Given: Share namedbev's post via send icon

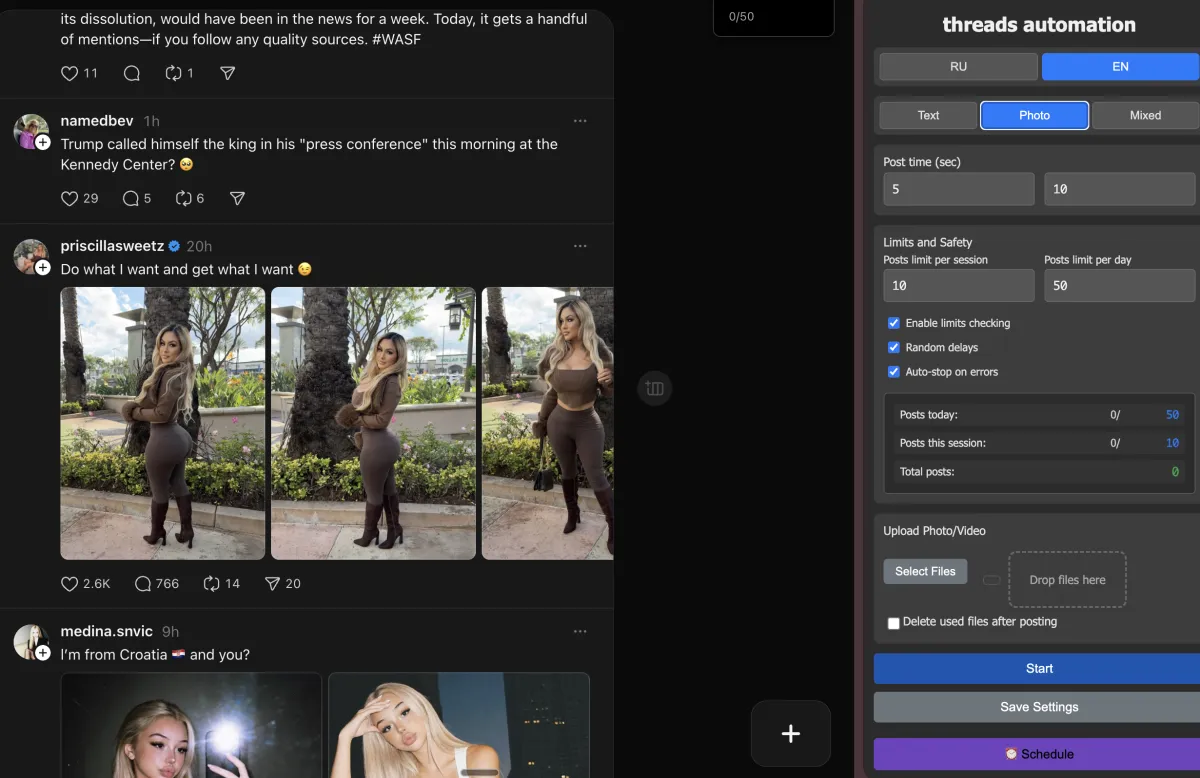Looking at the screenshot, I should 237,198.
